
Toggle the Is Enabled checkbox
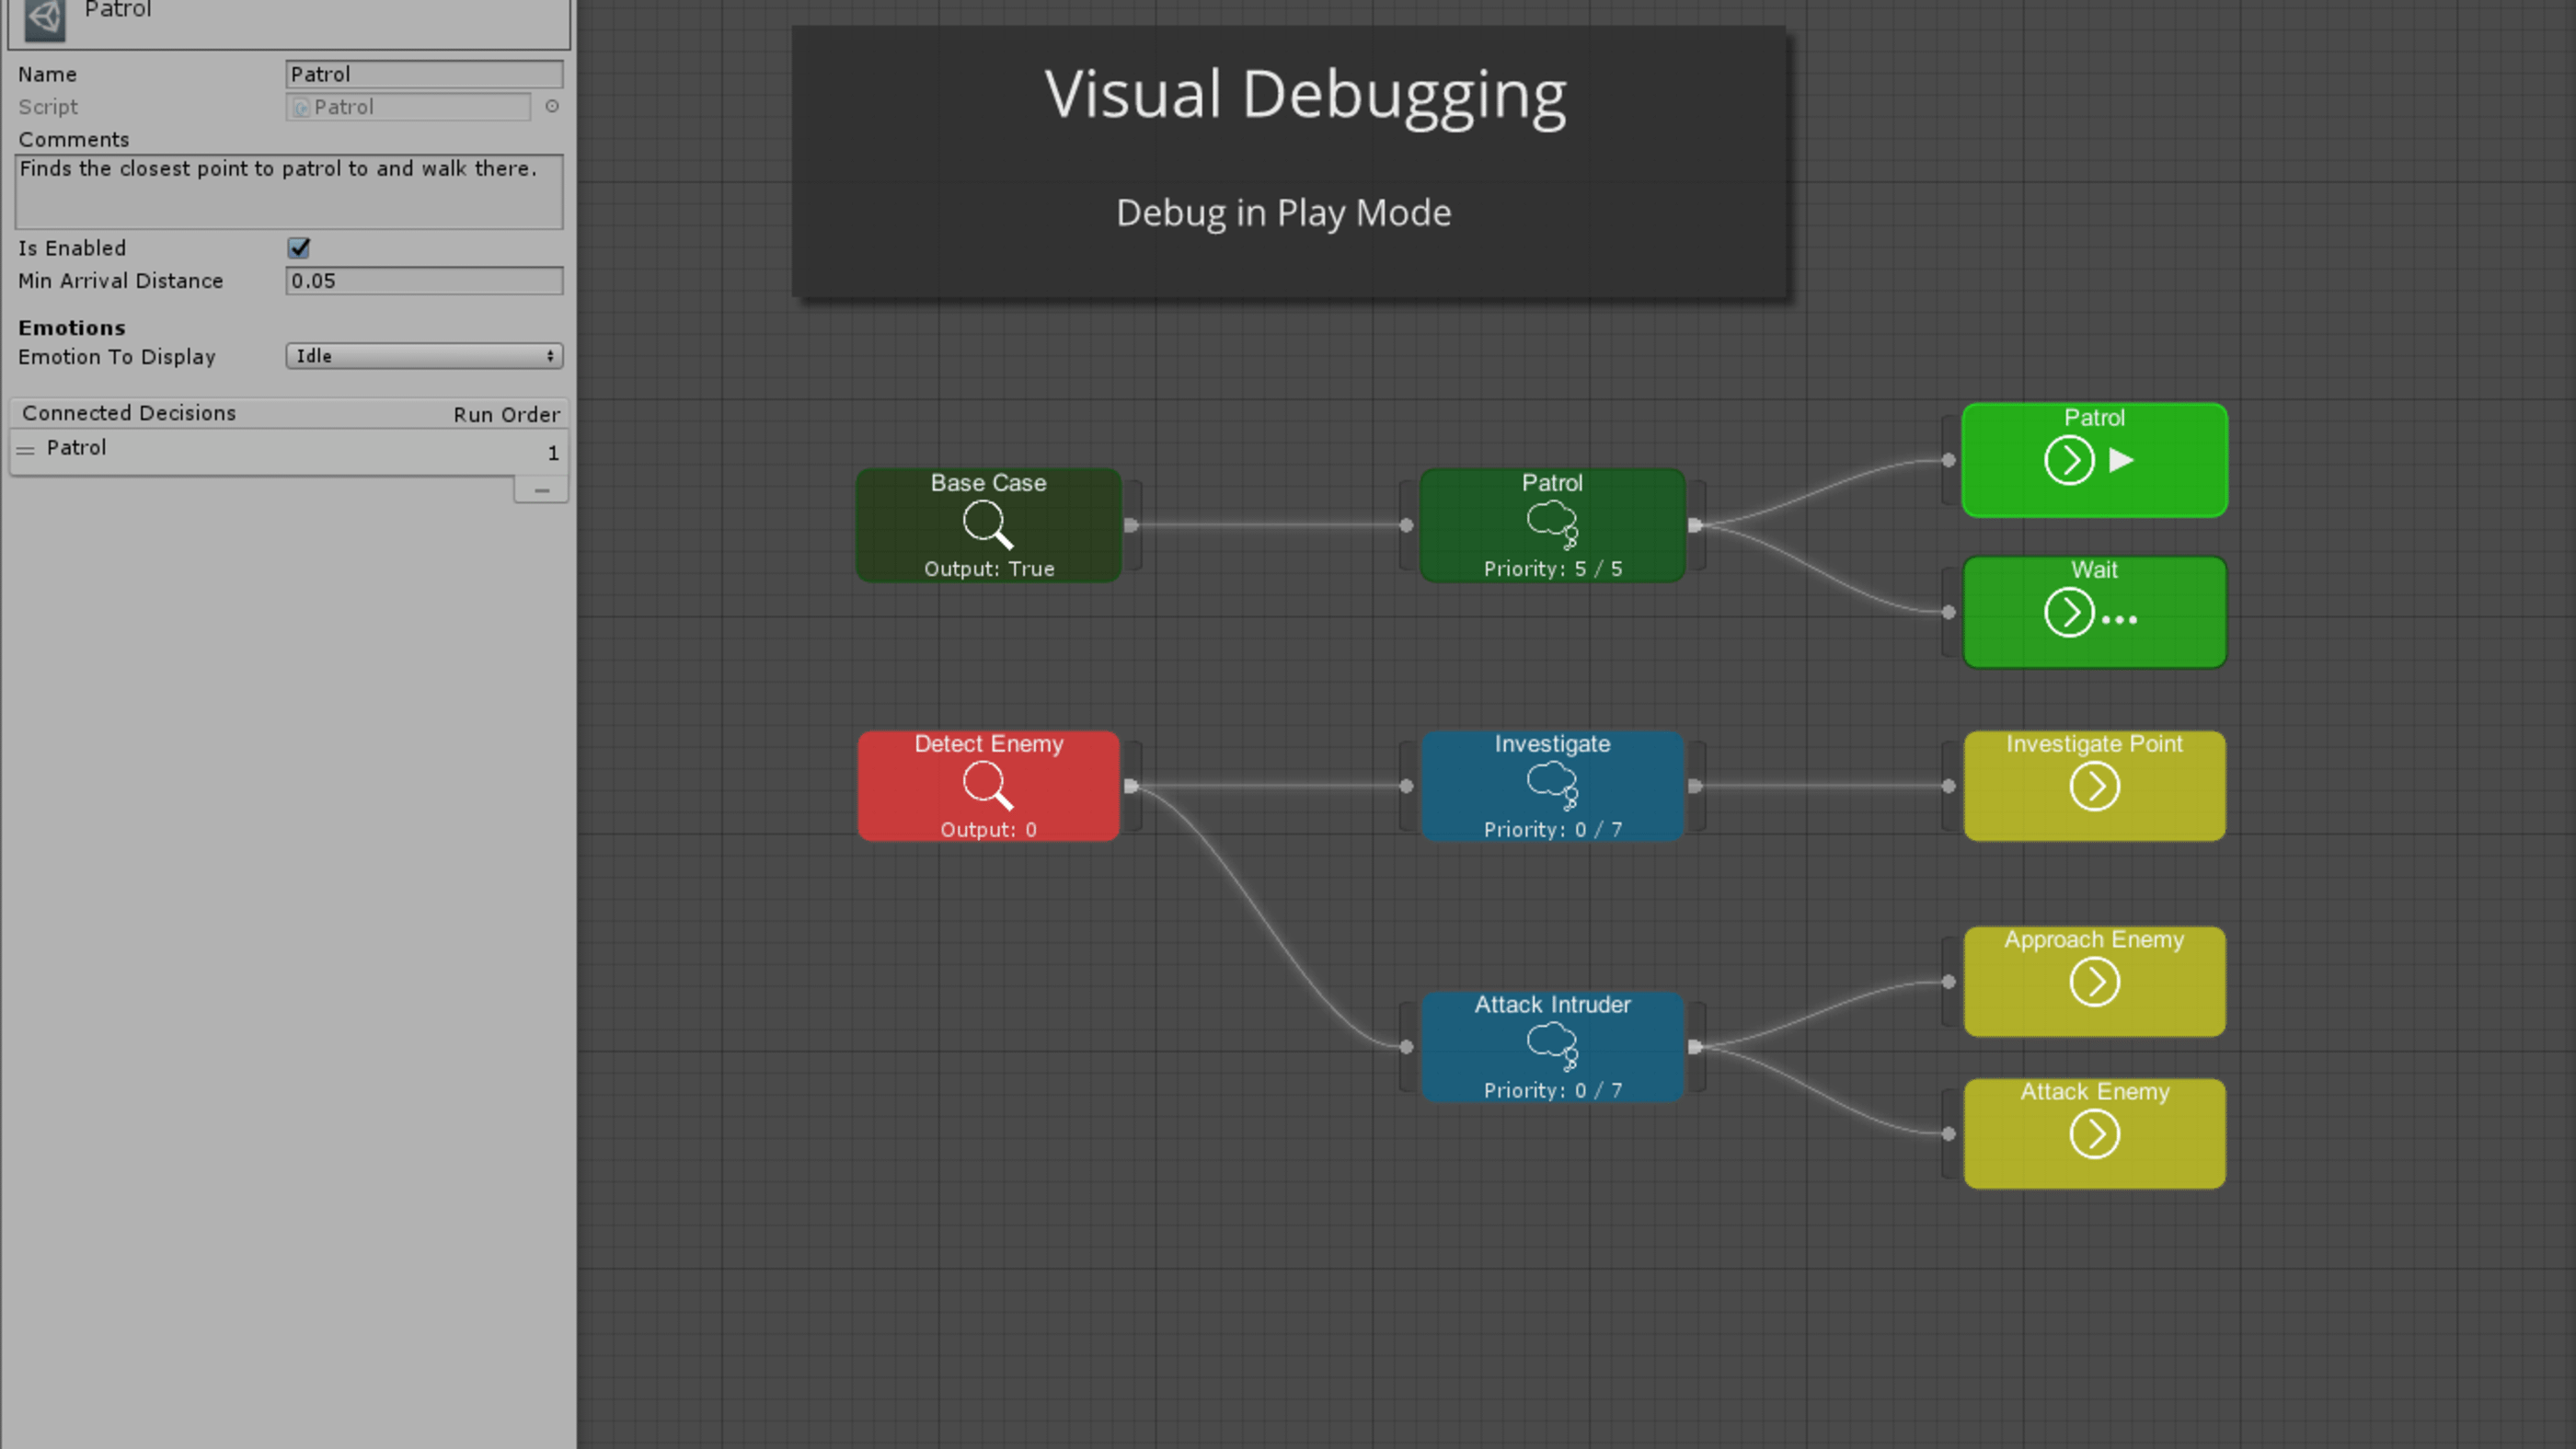(x=299, y=246)
